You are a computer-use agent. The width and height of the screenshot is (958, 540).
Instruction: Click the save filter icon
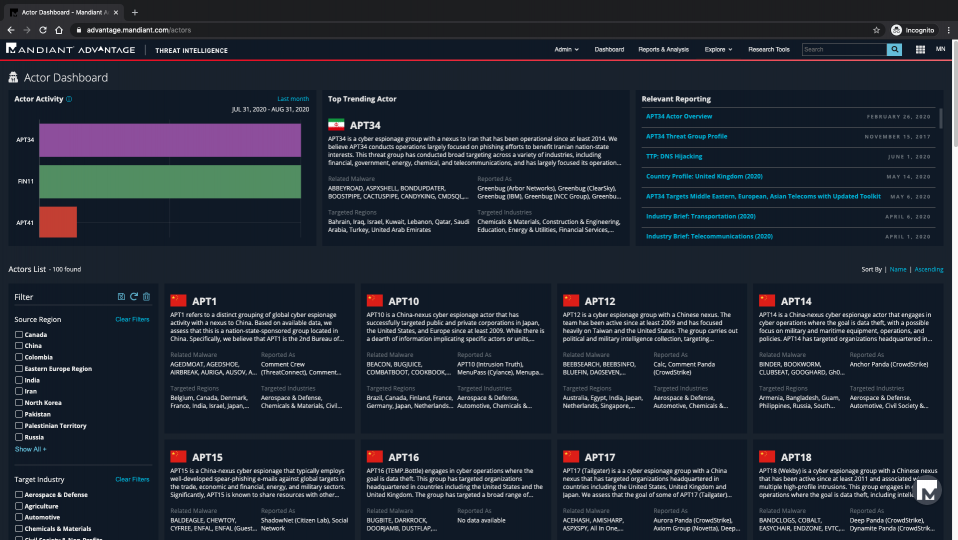coord(121,296)
